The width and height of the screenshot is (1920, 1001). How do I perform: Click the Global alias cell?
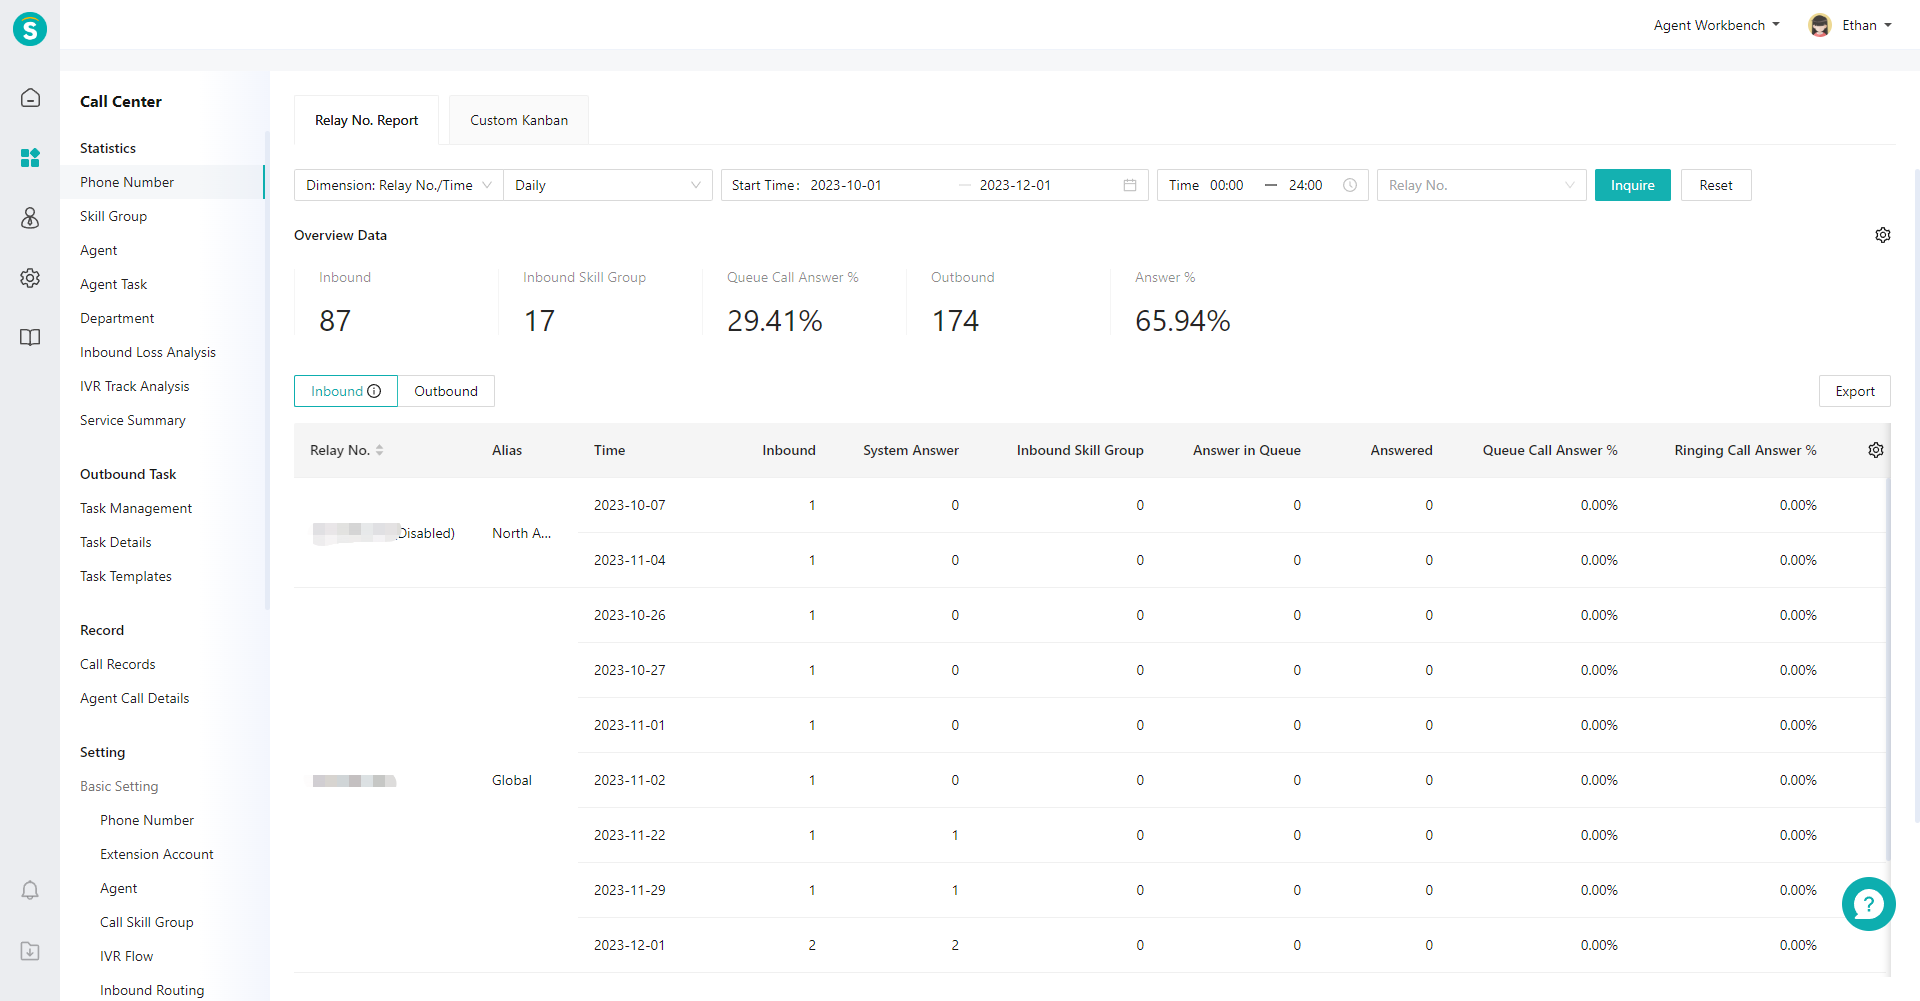[512, 780]
